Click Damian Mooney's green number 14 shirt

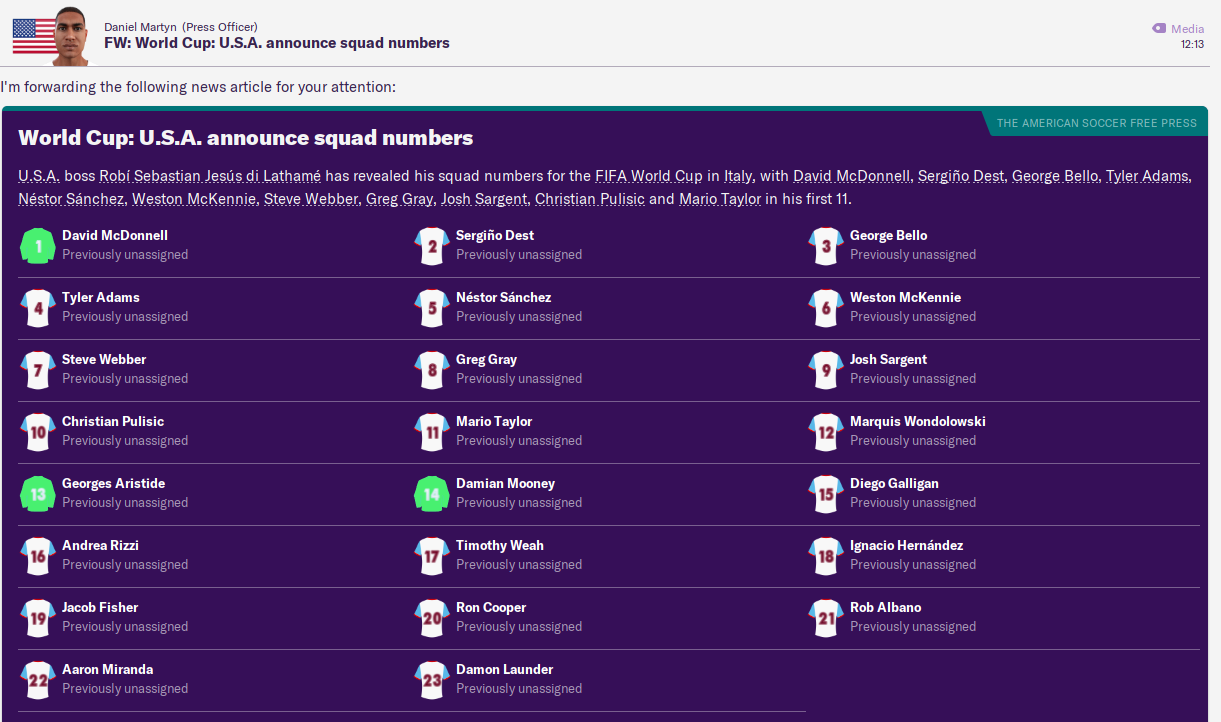(432, 494)
